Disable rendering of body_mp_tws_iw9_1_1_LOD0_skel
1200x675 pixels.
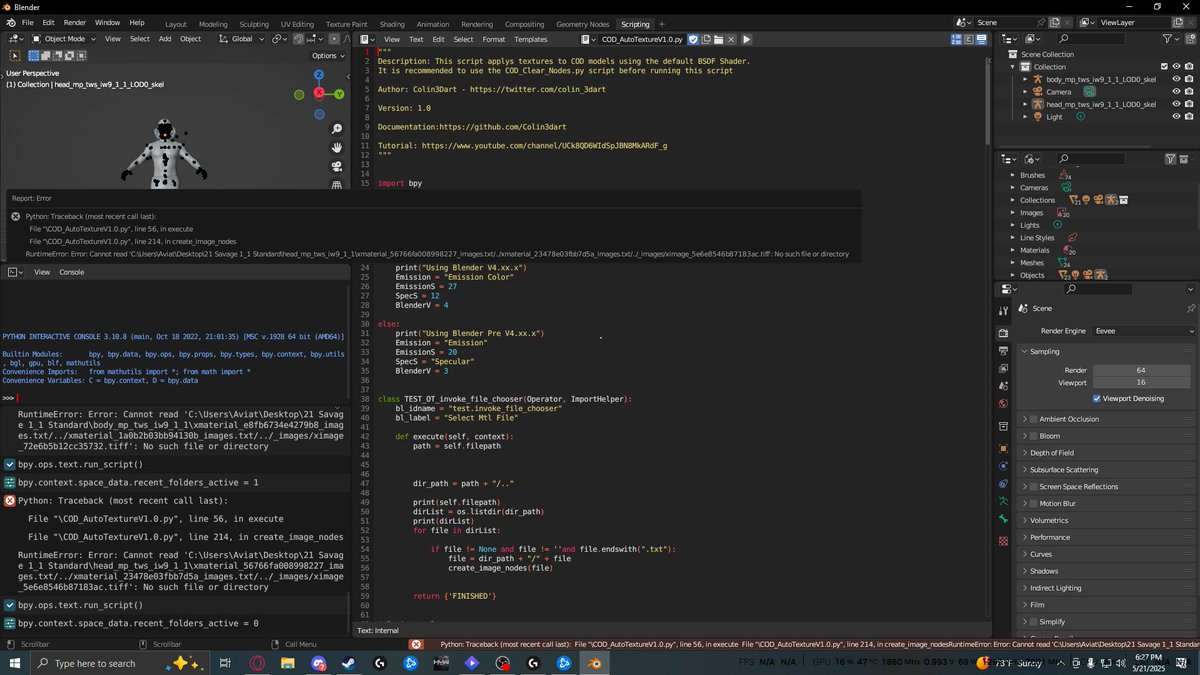[1189, 79]
